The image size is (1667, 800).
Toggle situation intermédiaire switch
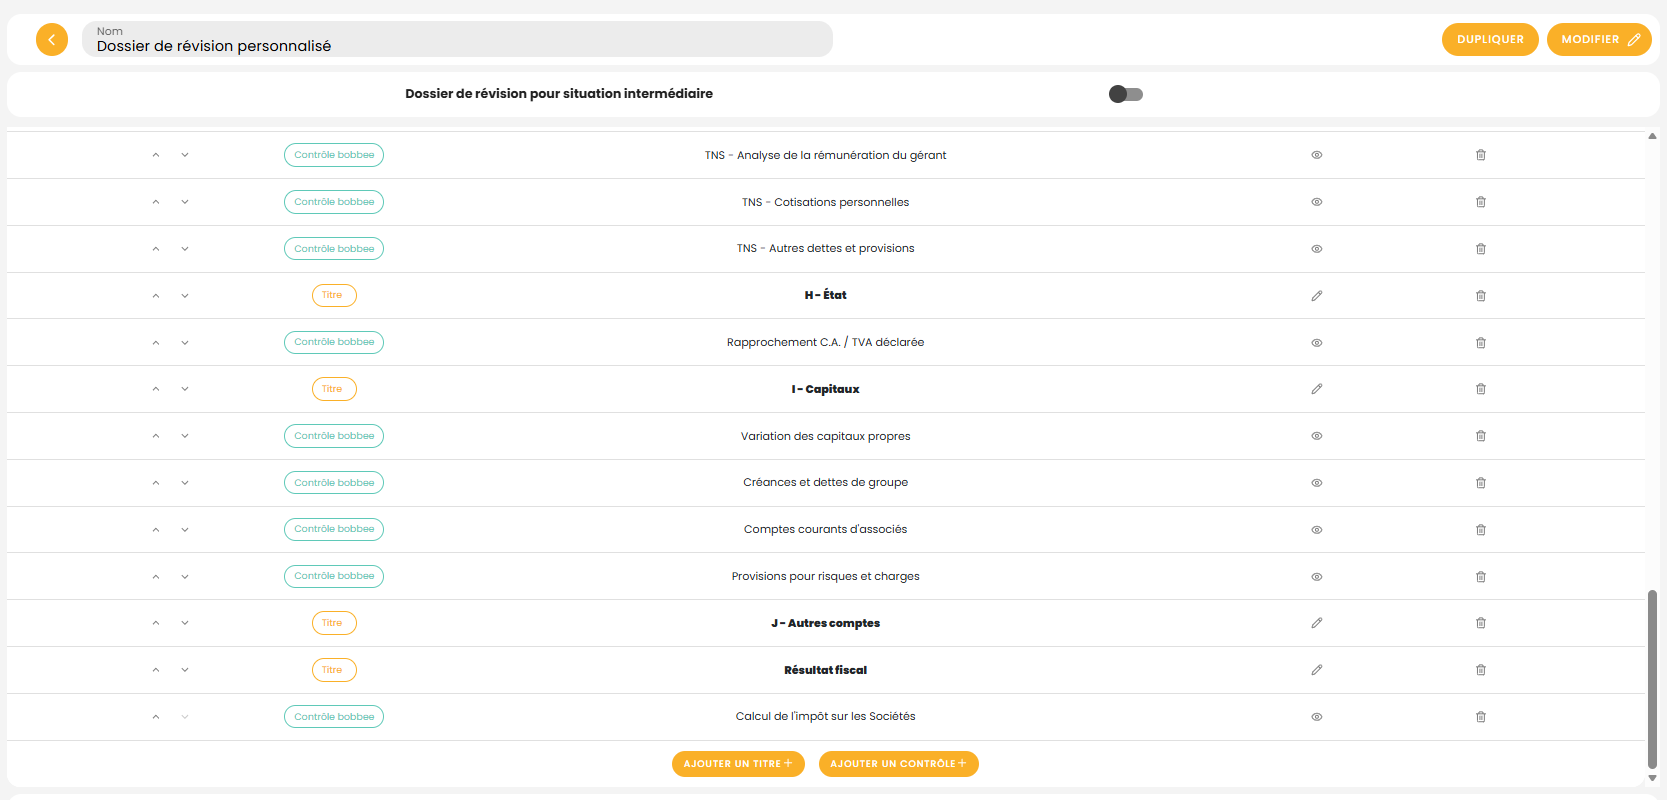[1126, 94]
